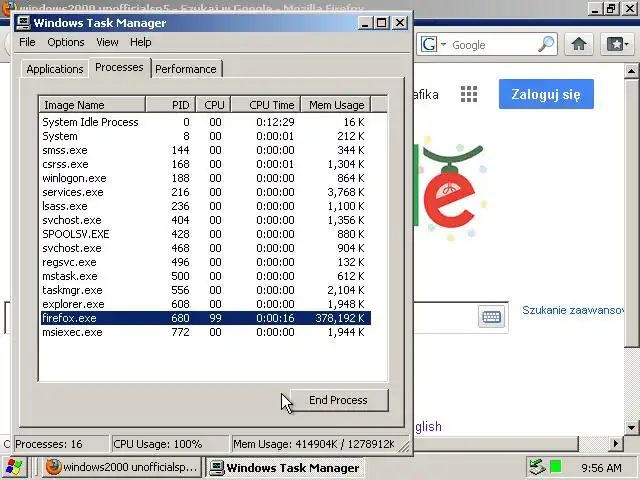
Task: Sort by the CPU Time column header
Action: click(266, 105)
